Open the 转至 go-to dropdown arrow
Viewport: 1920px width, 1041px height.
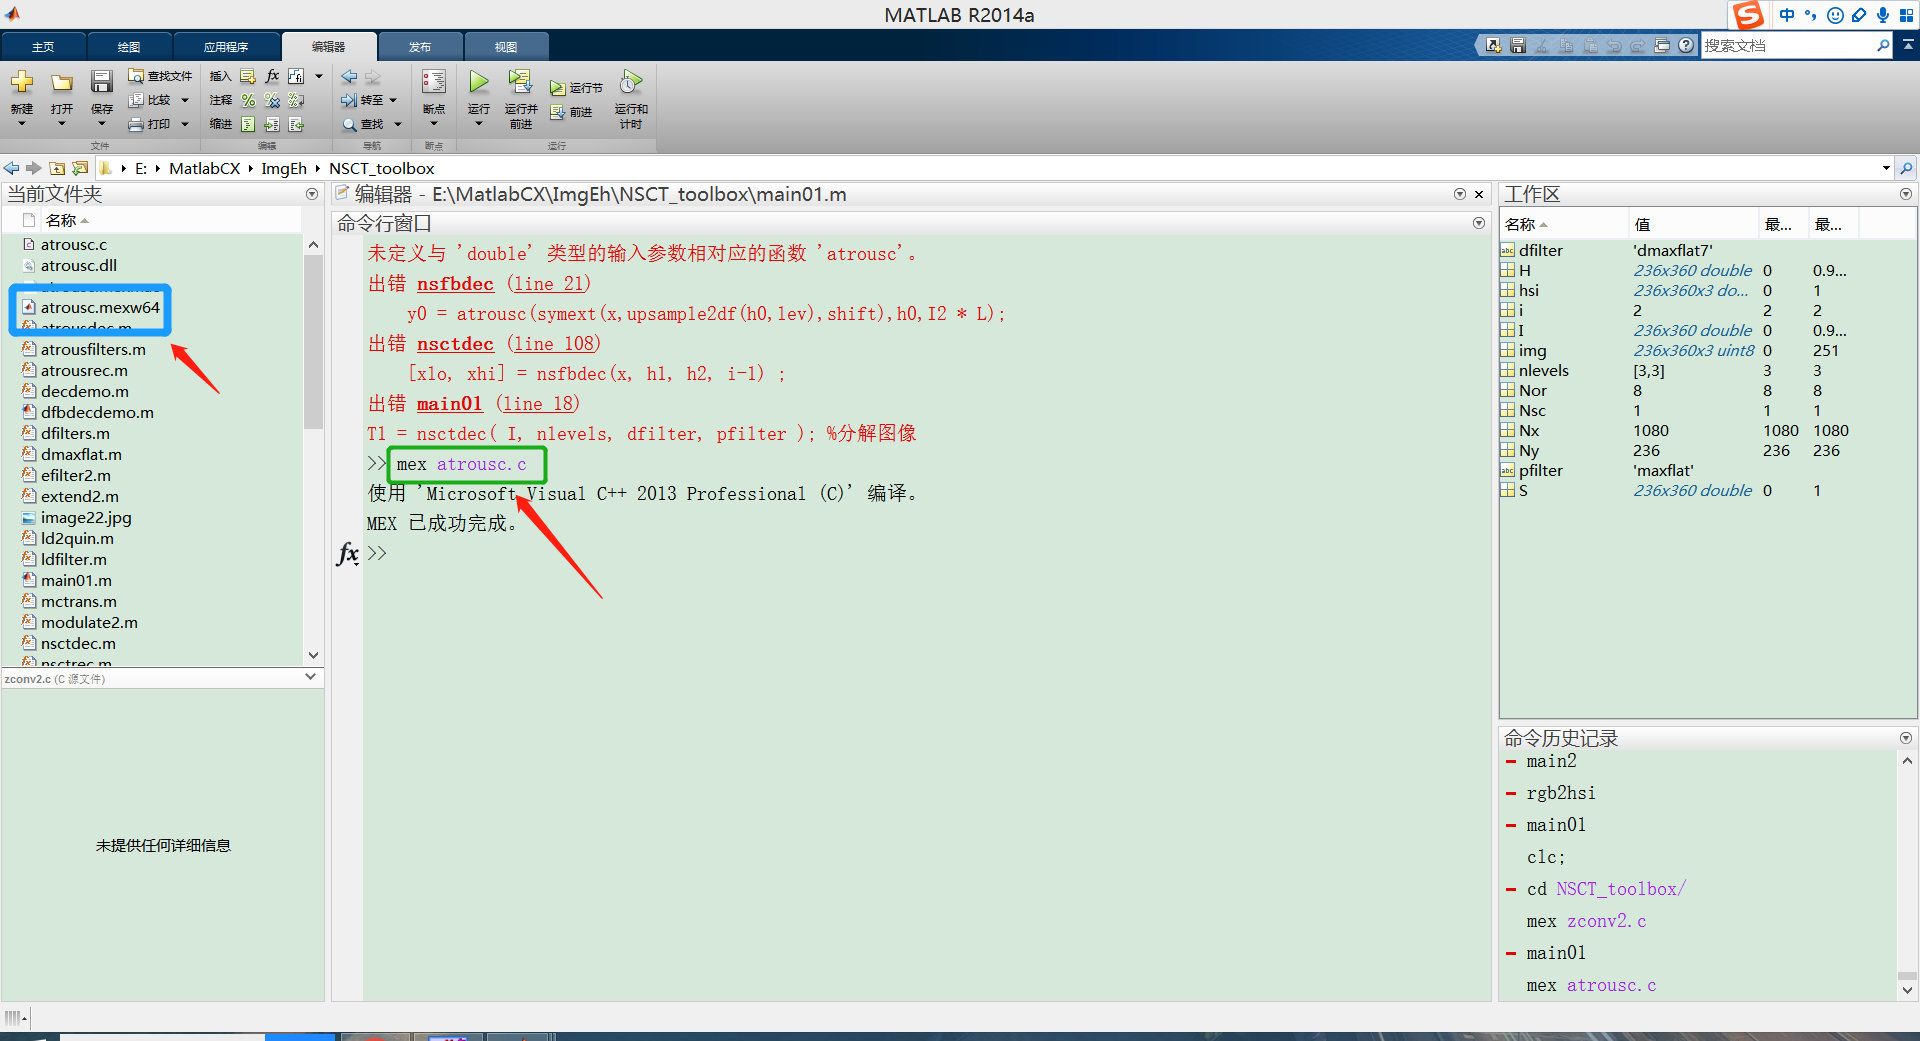394,99
